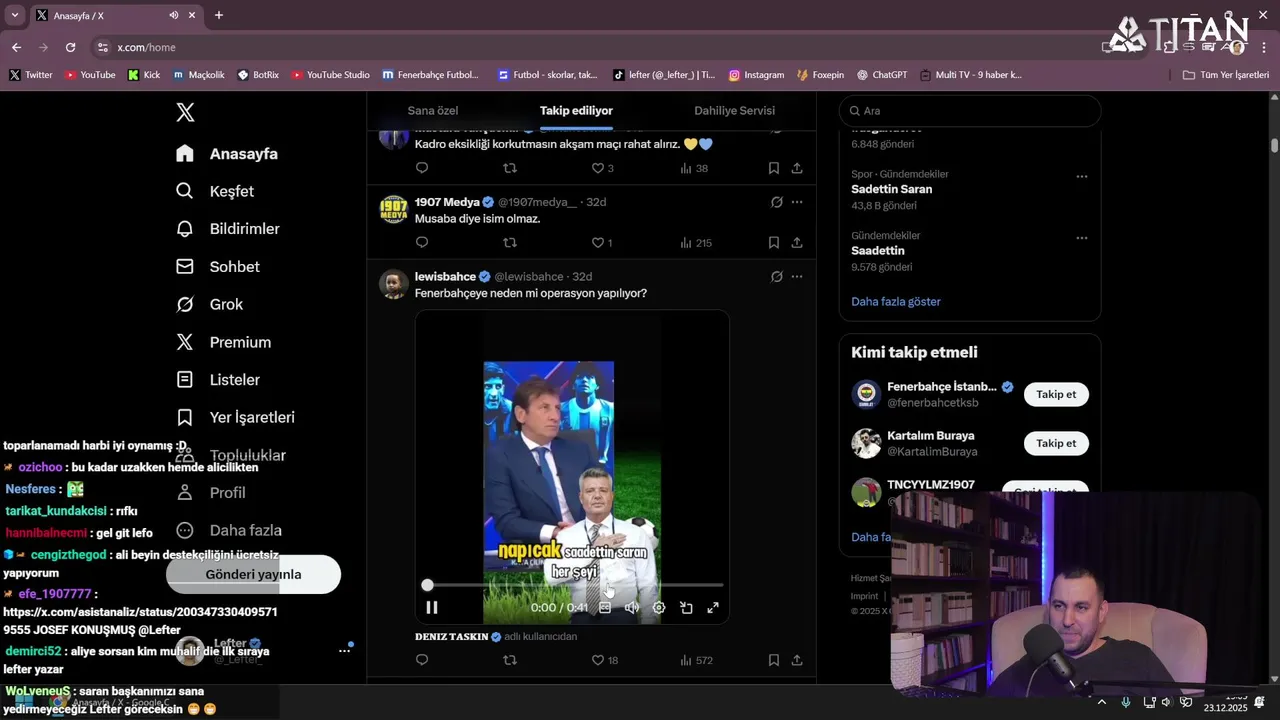Toggle picture-in-picture for video

point(686,607)
